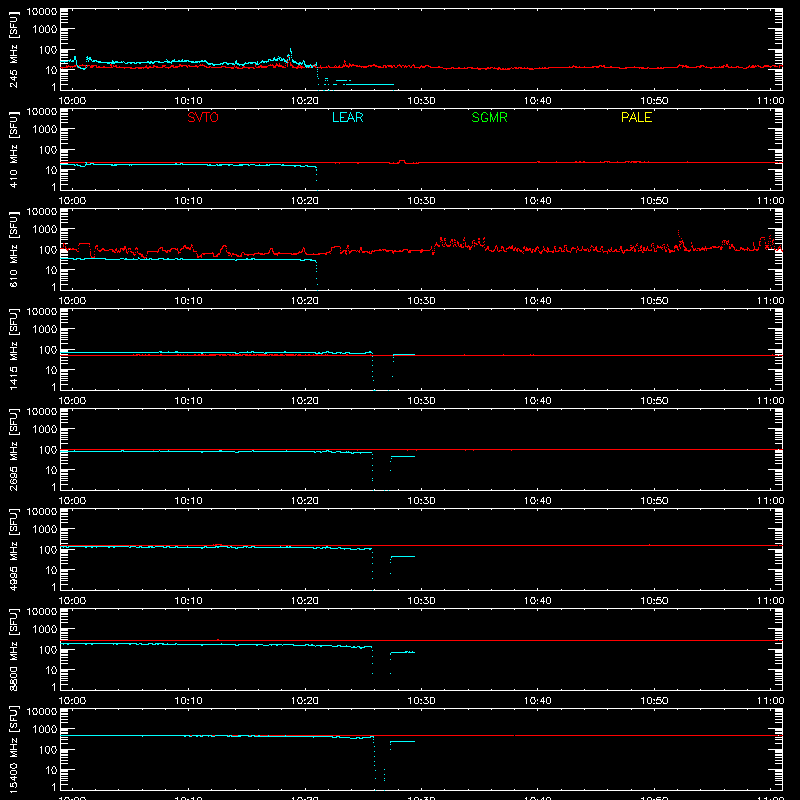800x800 pixels.
Task: Click 10:30 tick label under 245 MHz panel
Action: pyautogui.click(x=421, y=101)
